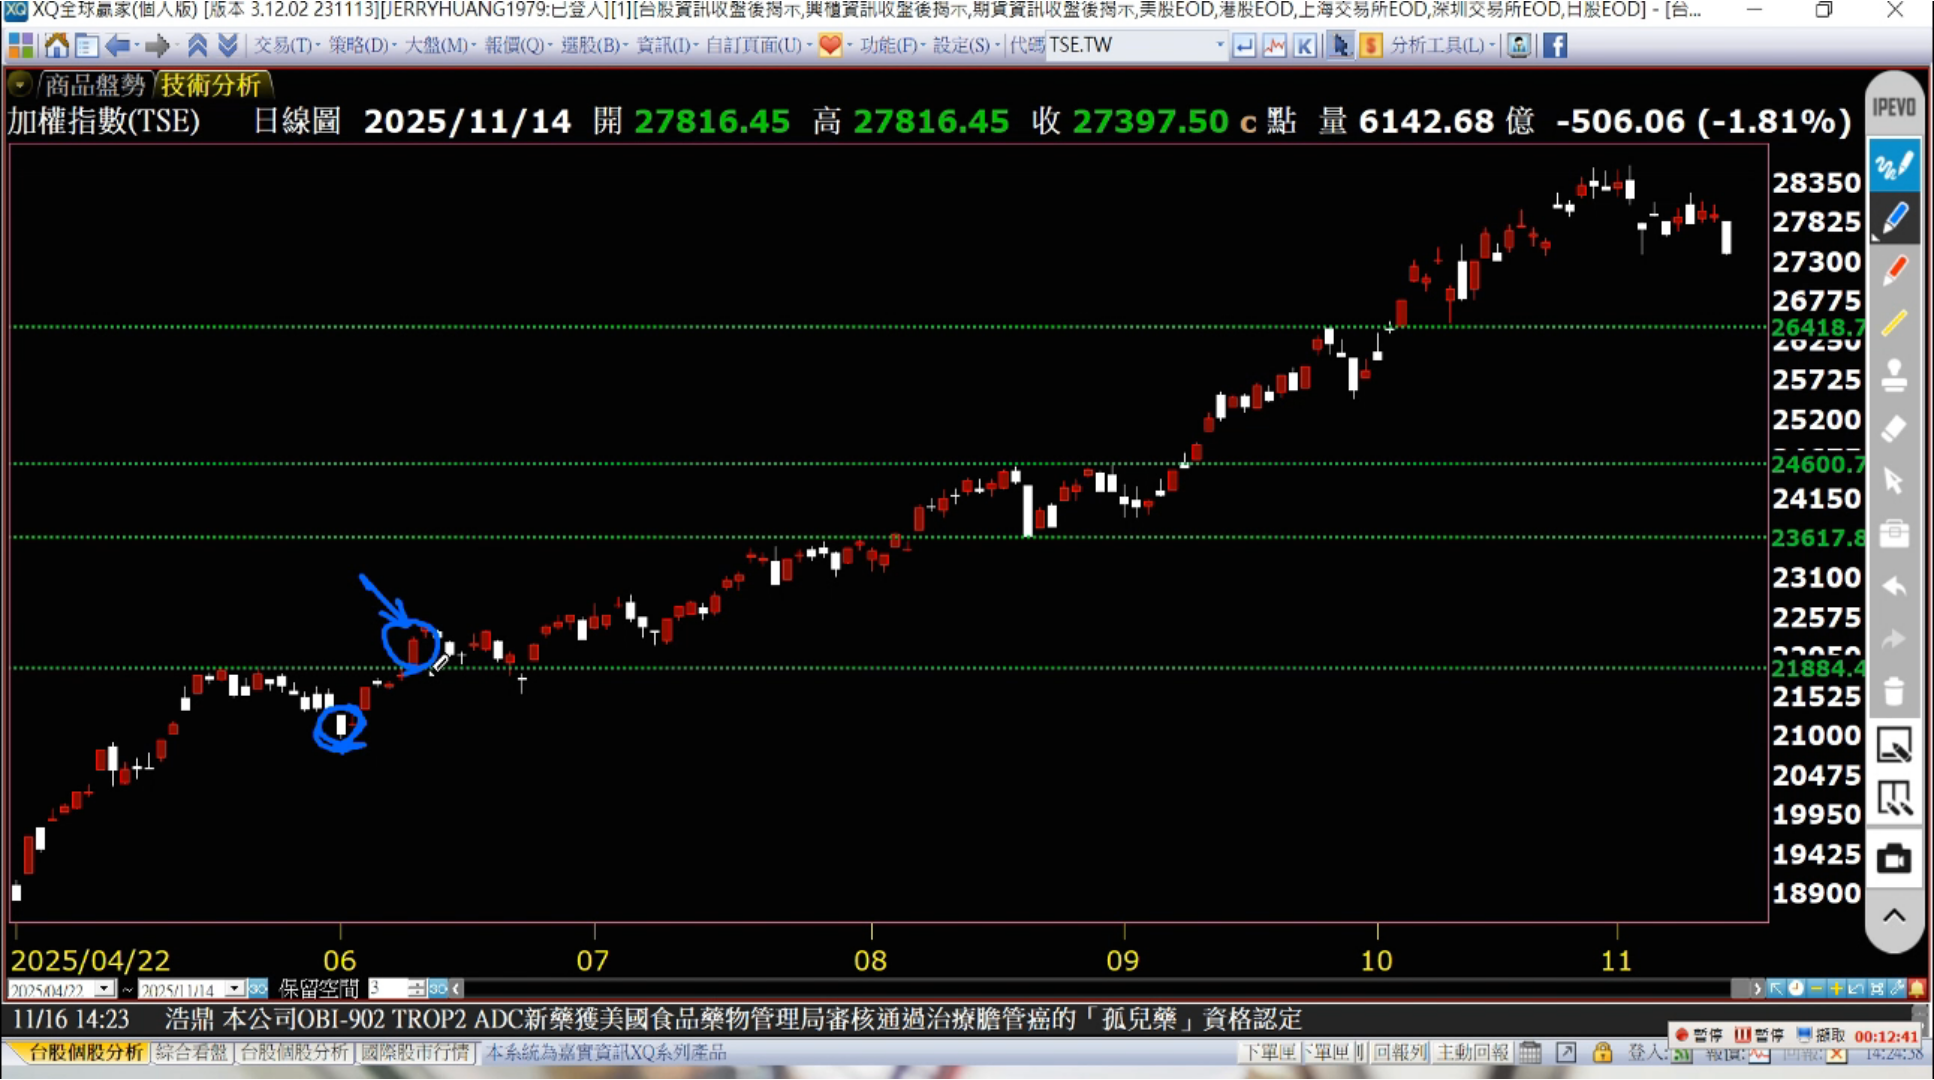Click the 下單匣 button
The width and height of the screenshot is (1934, 1080).
pos(1268,1052)
